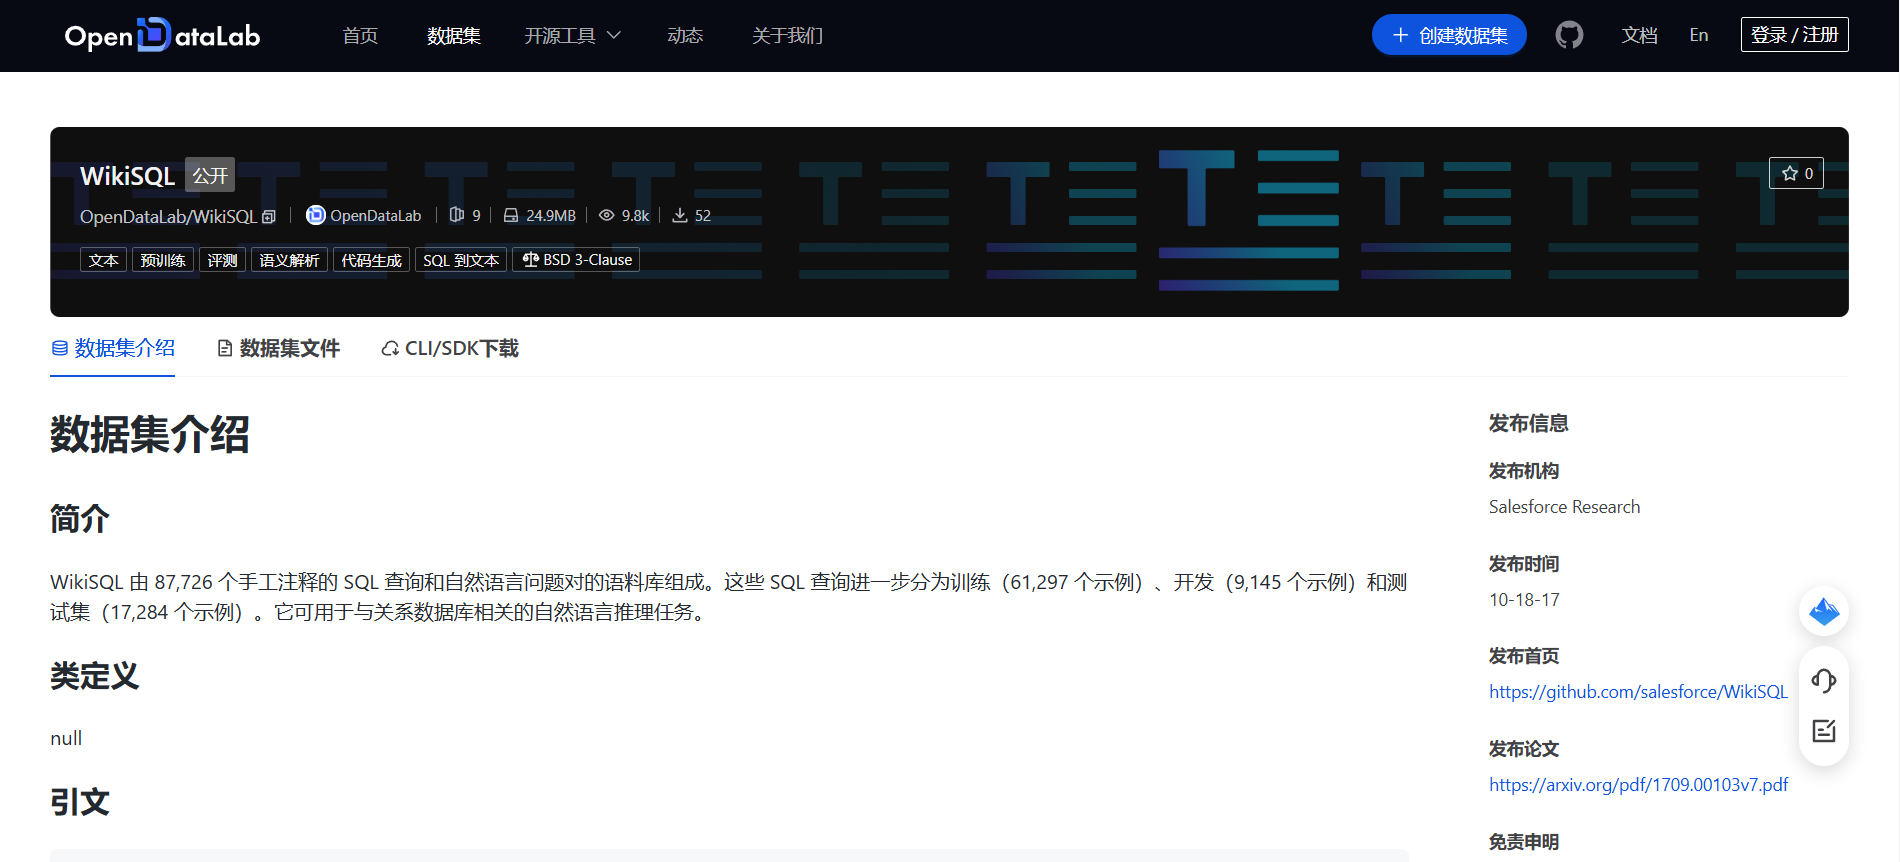The image size is (1900, 862).
Task: Click the download count icon 52
Action: click(680, 215)
